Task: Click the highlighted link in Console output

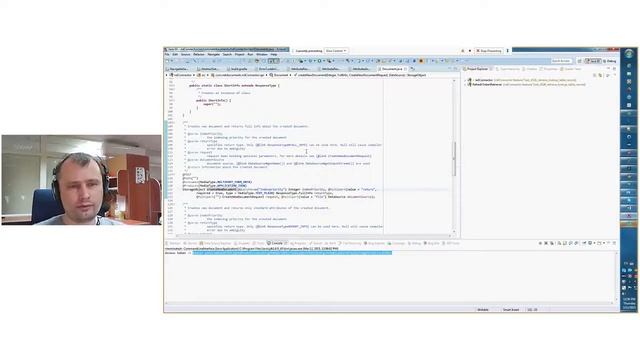Action: point(292,253)
